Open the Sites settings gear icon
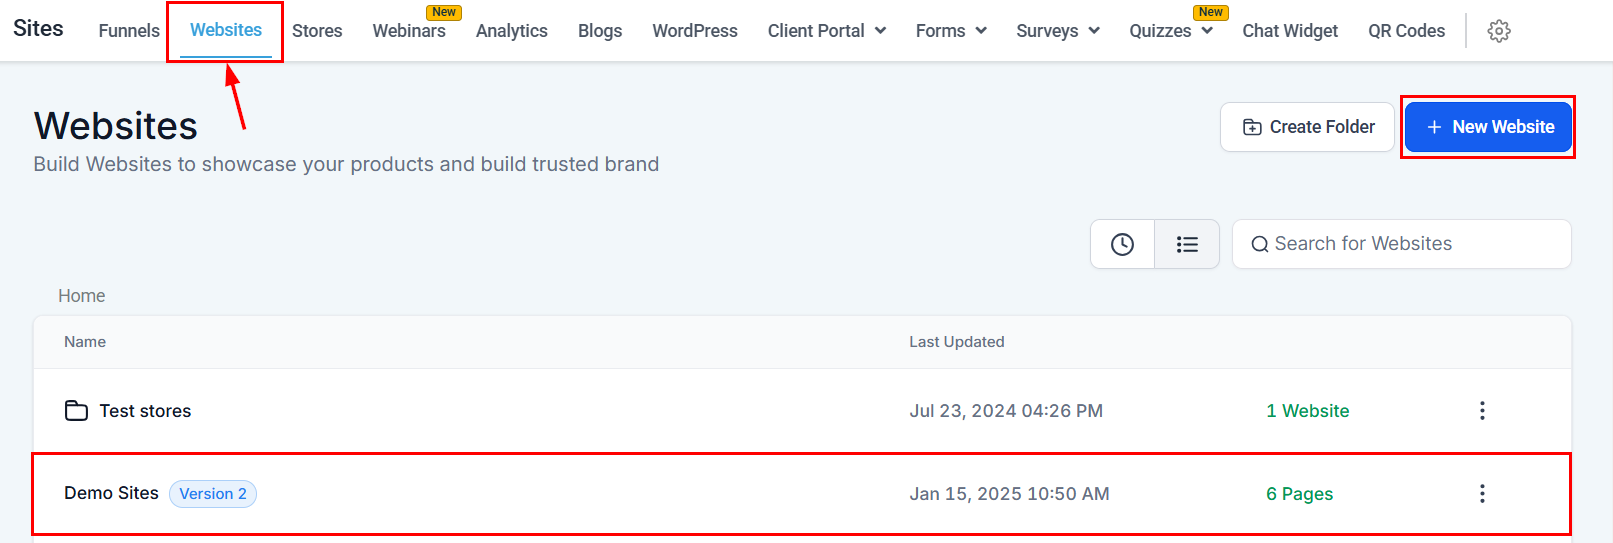This screenshot has width=1613, height=543. (x=1498, y=31)
